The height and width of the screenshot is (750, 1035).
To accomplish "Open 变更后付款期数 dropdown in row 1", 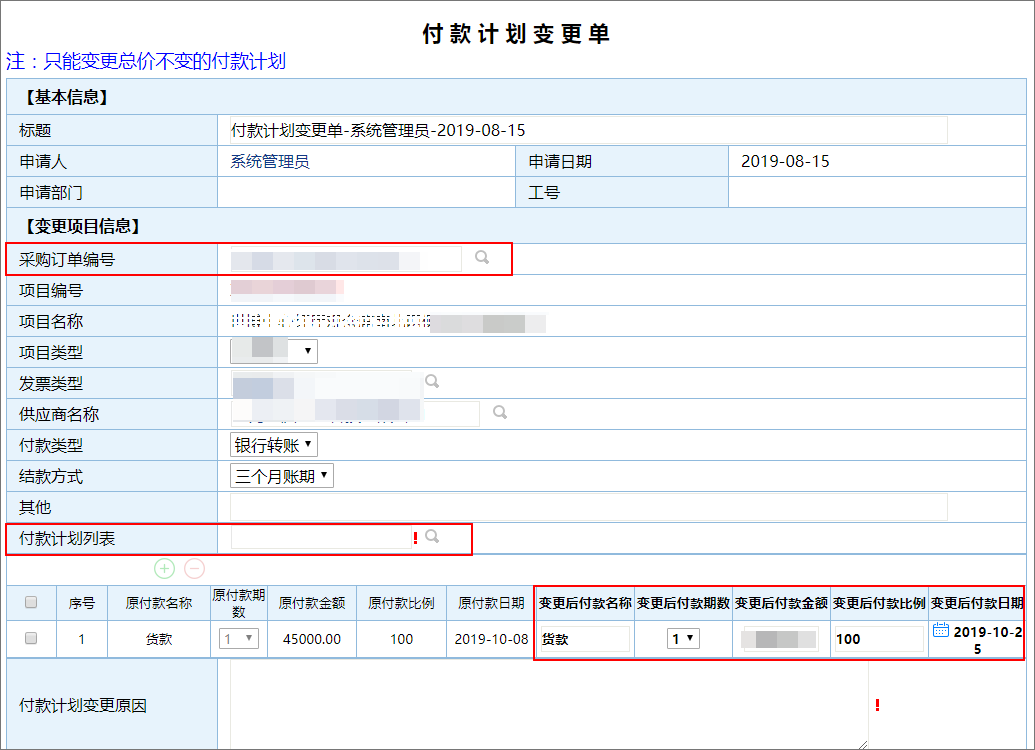I will (683, 638).
